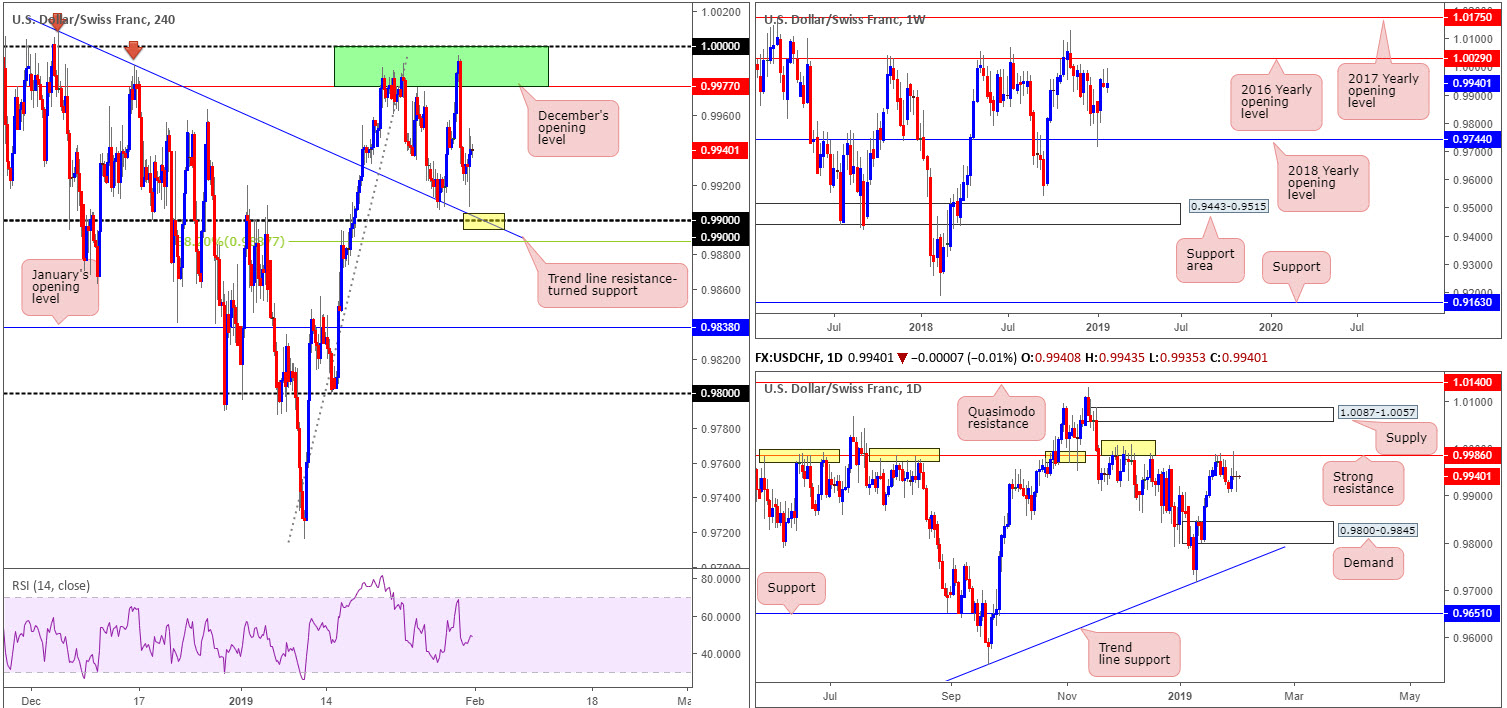
Task: Click the Demand callout on daily chart
Action: coord(1367,563)
